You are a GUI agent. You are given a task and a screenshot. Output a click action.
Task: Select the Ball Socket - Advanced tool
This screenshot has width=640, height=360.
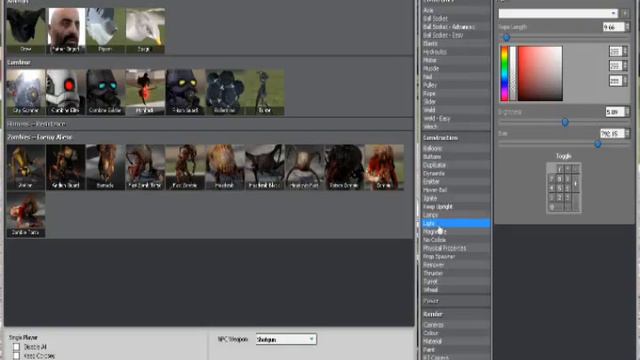pos(456,27)
